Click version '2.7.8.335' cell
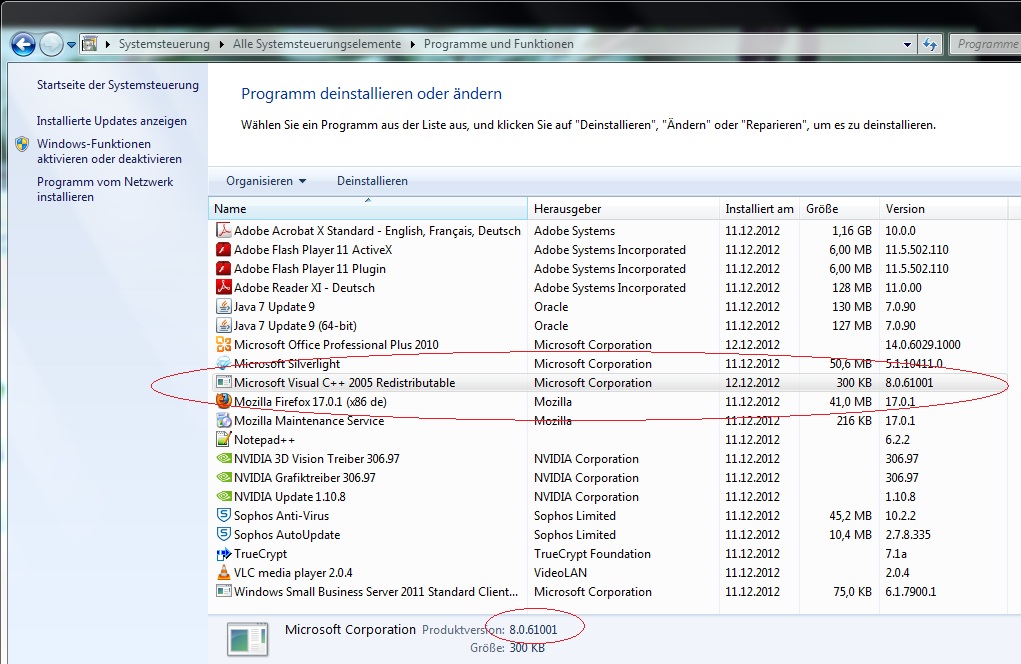1021x664 pixels. click(908, 534)
